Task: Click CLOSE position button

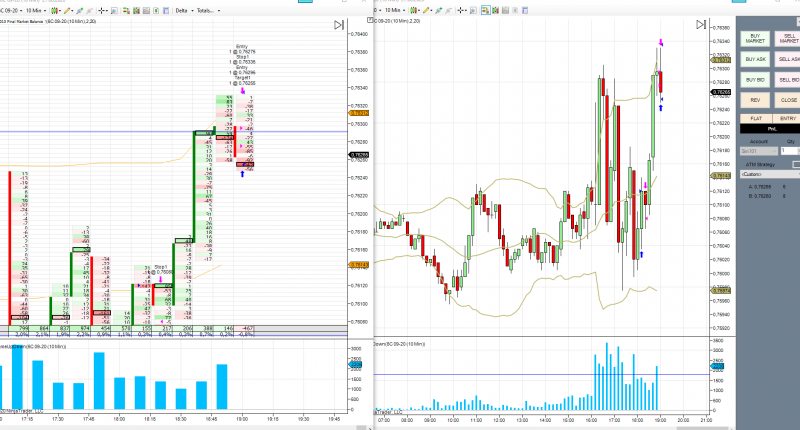Action: tap(787, 100)
